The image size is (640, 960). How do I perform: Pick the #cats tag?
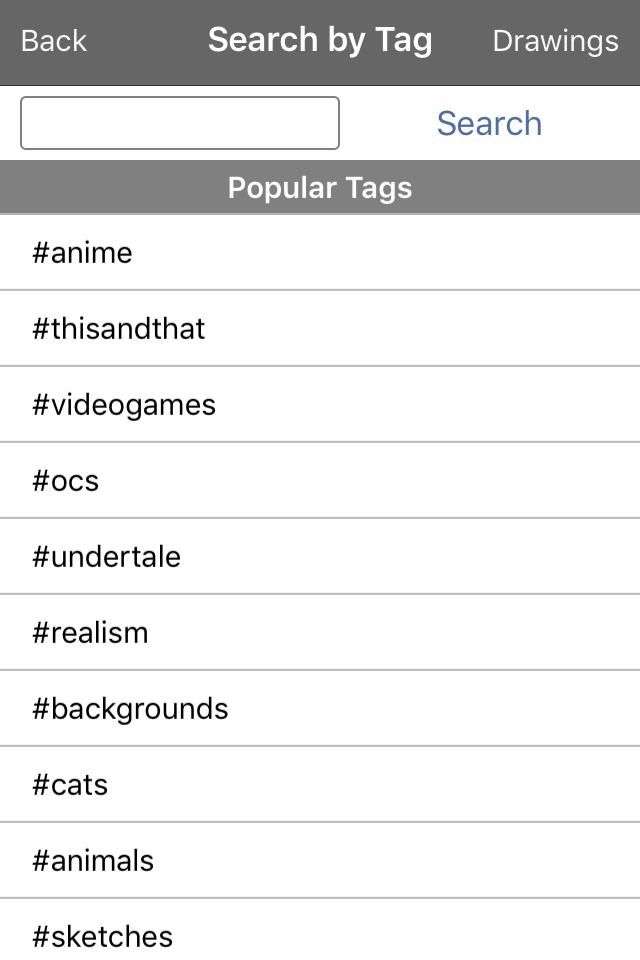(70, 785)
